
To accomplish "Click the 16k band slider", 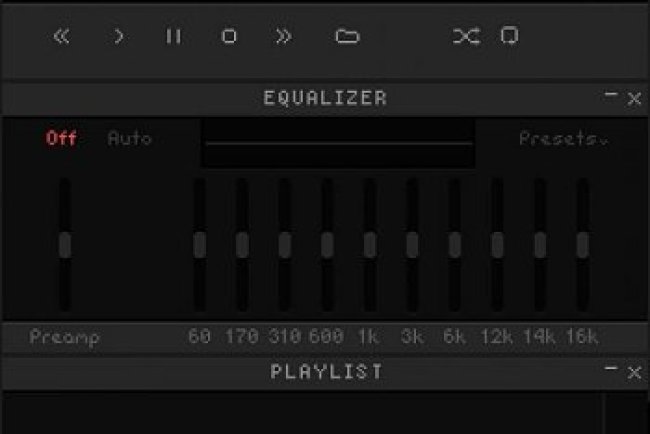I will click(x=582, y=245).
